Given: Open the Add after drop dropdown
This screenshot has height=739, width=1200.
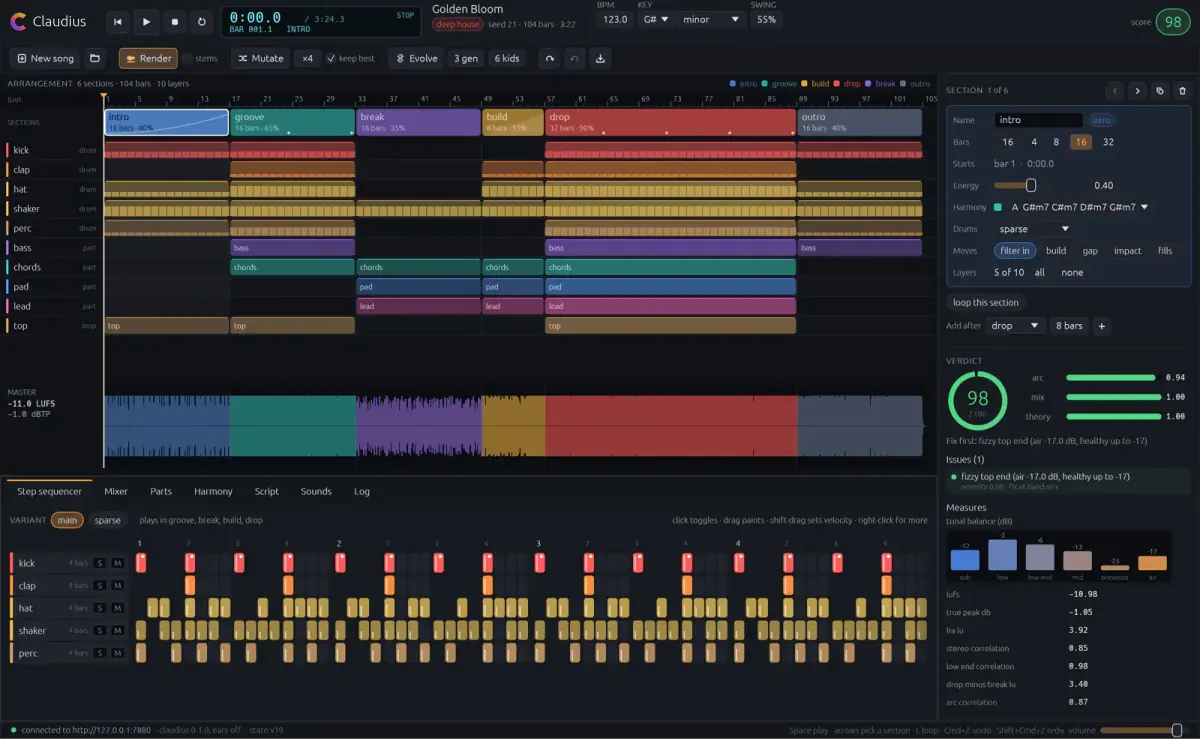Looking at the screenshot, I should coord(1015,326).
